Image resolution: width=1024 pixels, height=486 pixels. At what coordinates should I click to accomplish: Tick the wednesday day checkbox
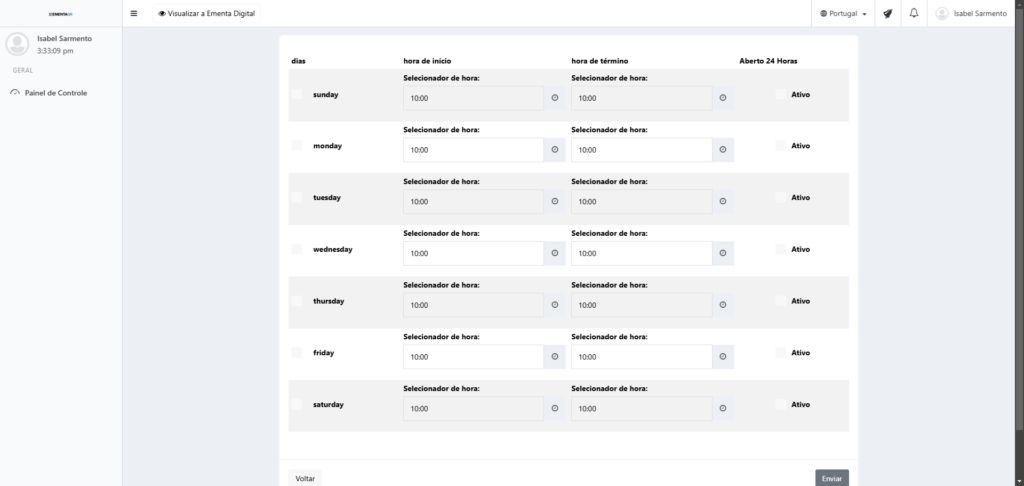pyautogui.click(x=296, y=249)
